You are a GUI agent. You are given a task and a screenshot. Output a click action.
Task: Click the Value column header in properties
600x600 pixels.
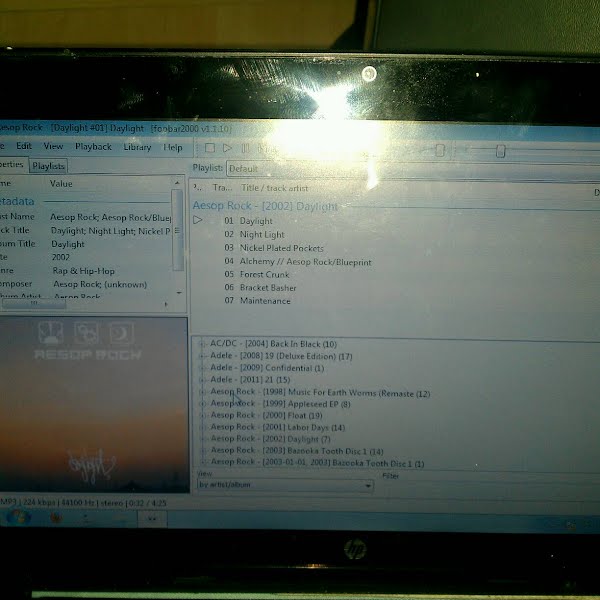[x=61, y=184]
